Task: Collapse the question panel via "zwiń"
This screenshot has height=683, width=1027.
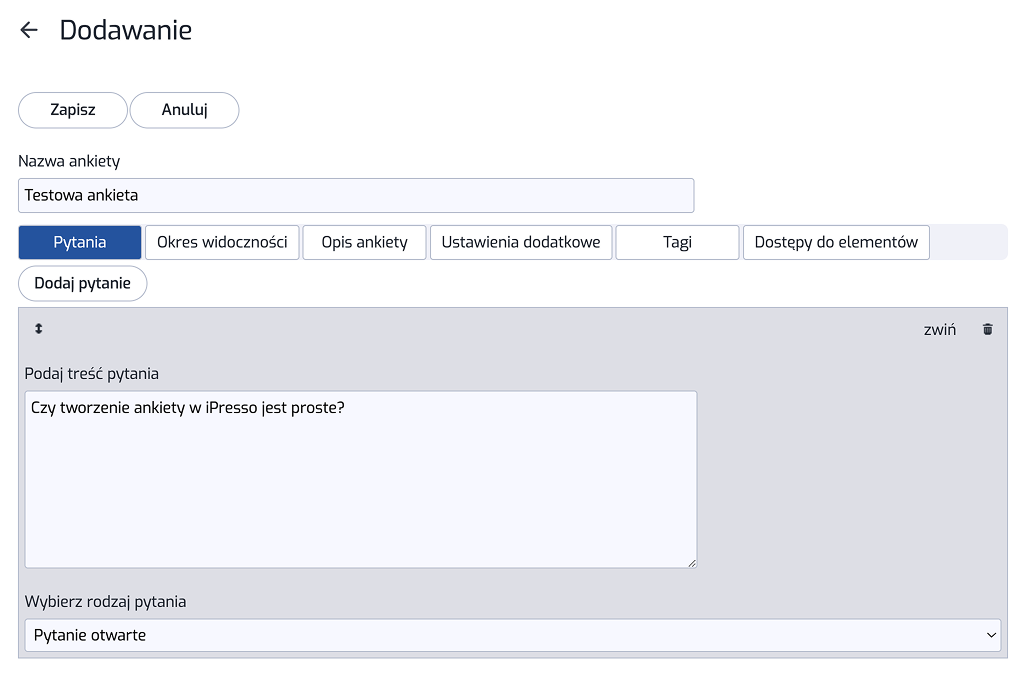Action: coord(939,329)
